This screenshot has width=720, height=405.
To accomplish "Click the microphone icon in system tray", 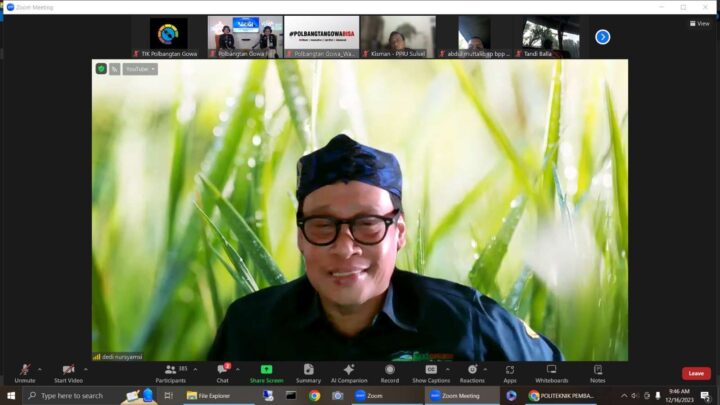I will click(658, 395).
